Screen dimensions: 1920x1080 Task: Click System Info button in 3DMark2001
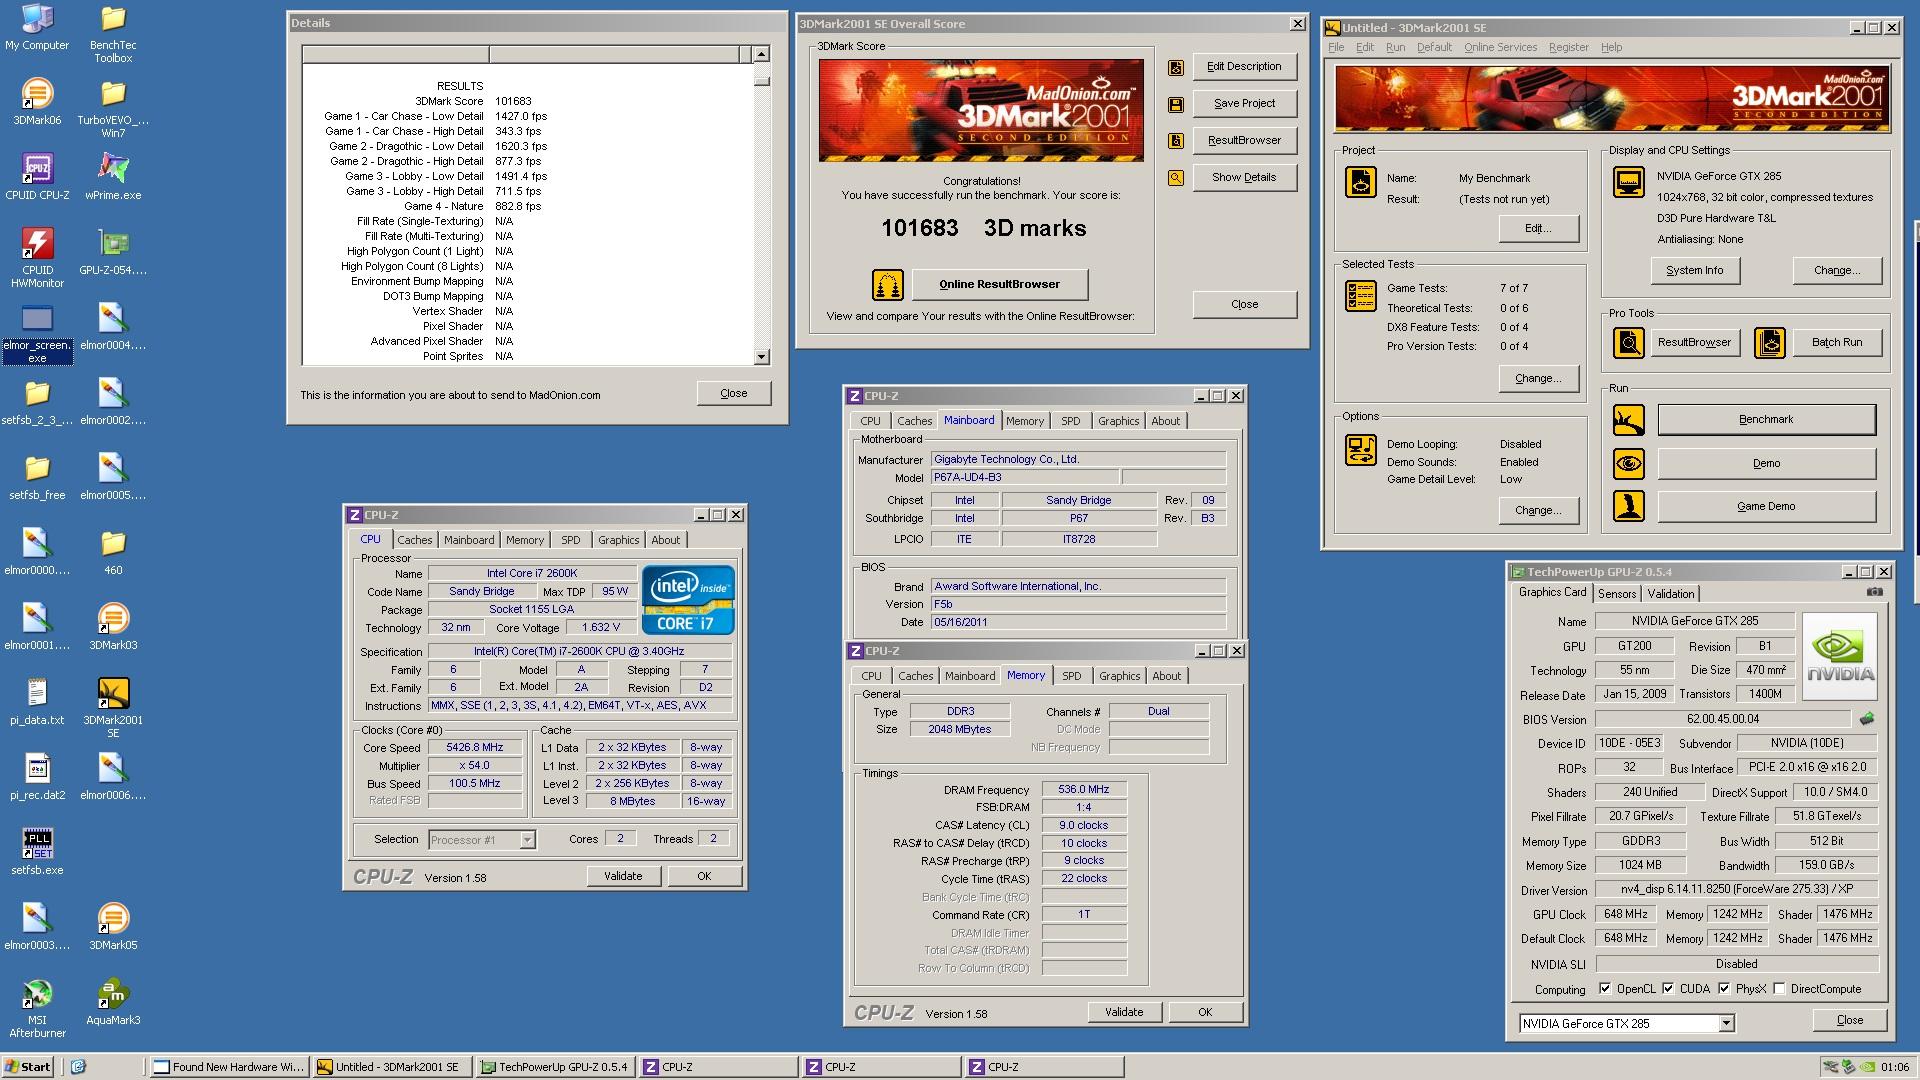click(1694, 271)
